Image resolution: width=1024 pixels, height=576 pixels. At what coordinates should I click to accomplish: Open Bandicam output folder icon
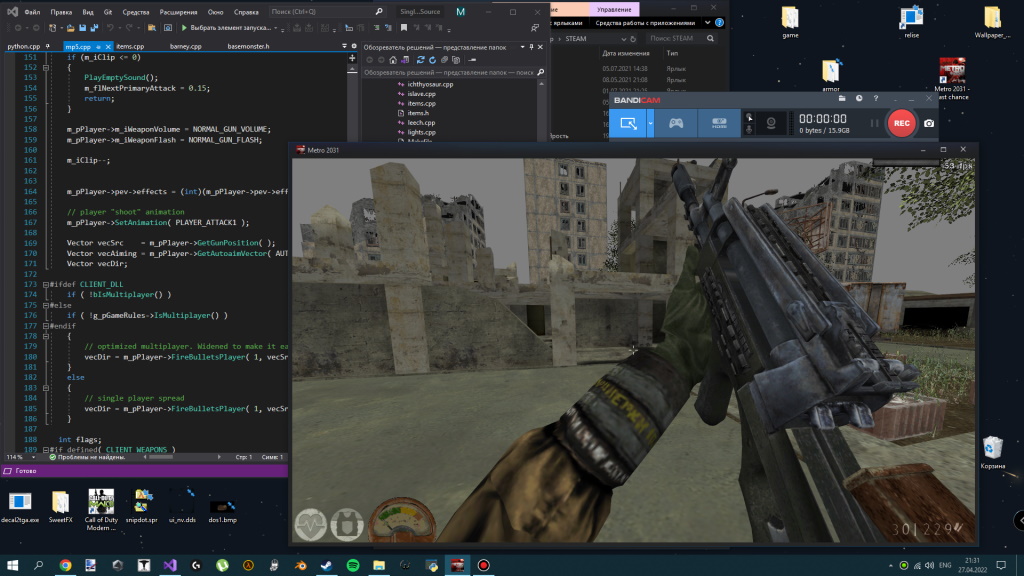click(x=843, y=98)
